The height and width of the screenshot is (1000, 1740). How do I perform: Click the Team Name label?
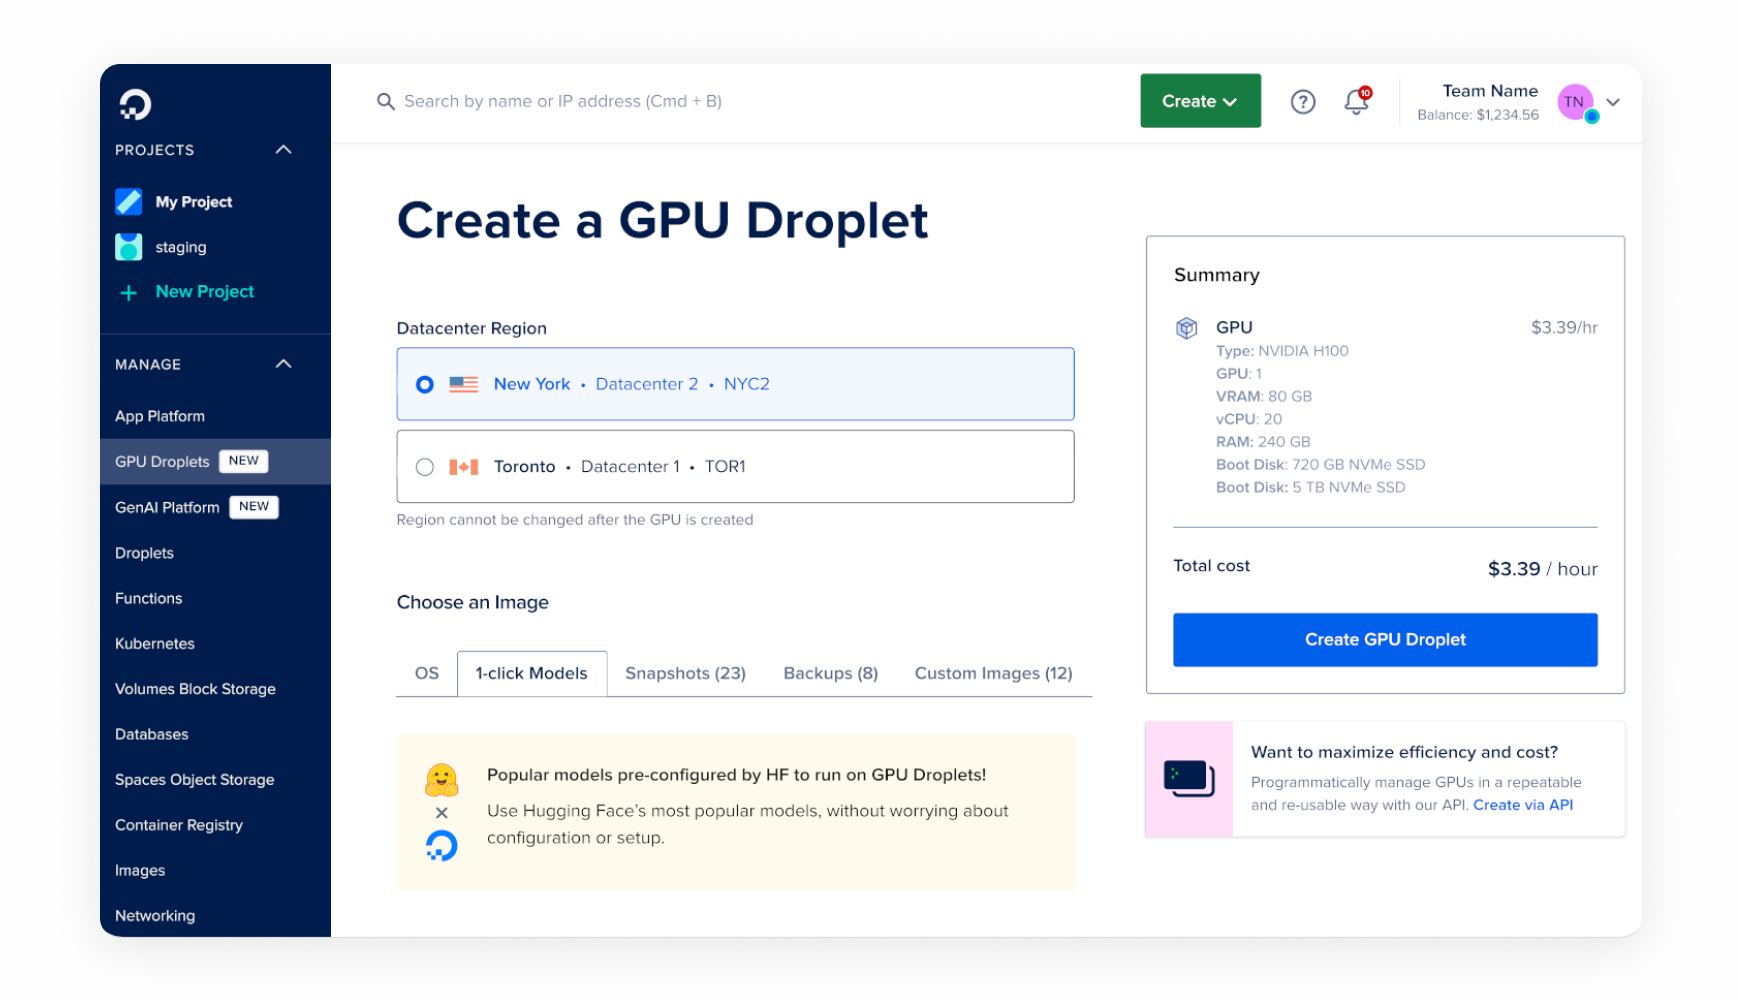pos(1490,91)
